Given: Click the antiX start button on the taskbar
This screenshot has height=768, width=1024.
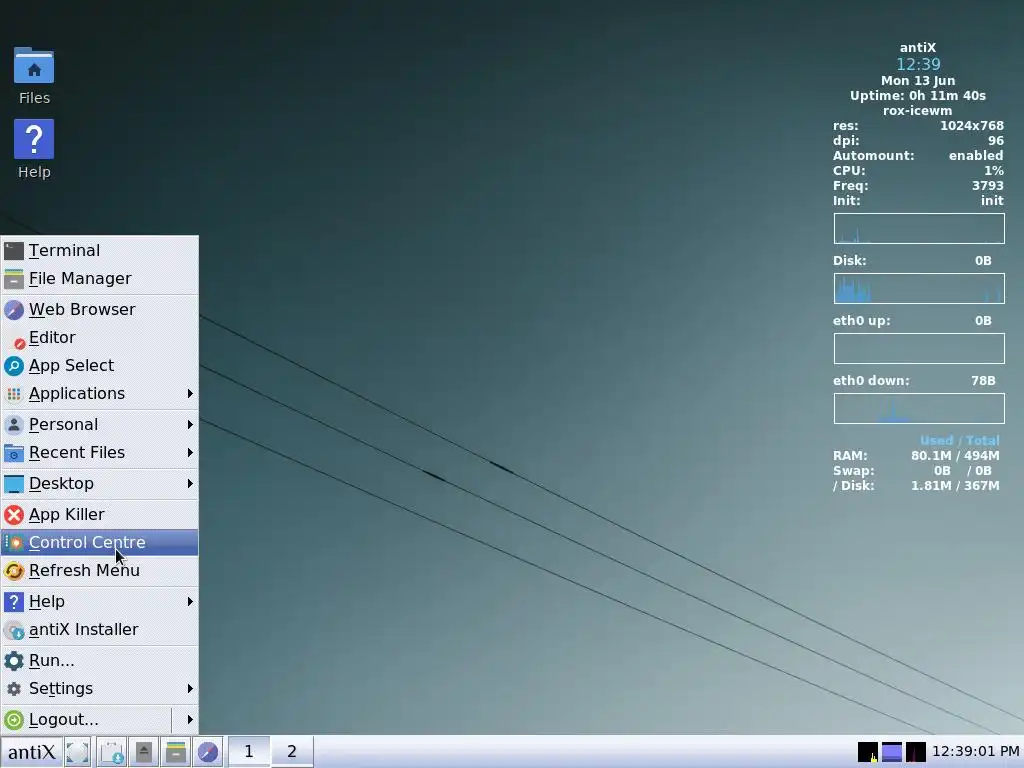Looking at the screenshot, I should pos(31,752).
